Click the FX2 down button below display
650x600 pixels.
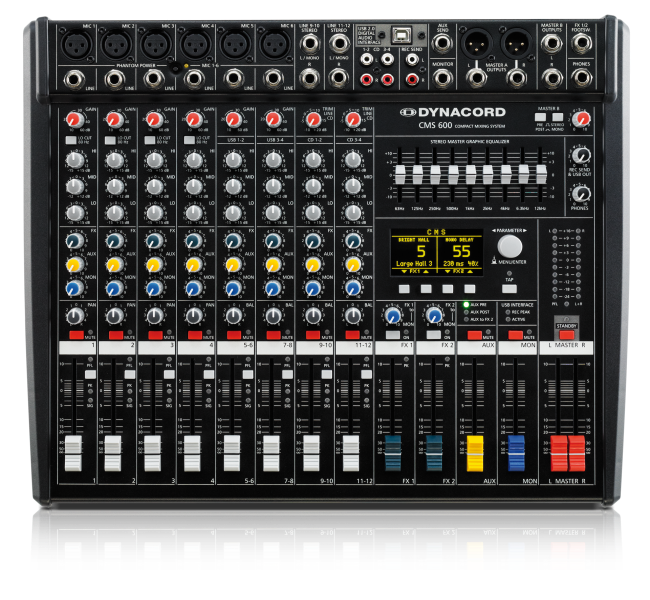(x=448, y=289)
